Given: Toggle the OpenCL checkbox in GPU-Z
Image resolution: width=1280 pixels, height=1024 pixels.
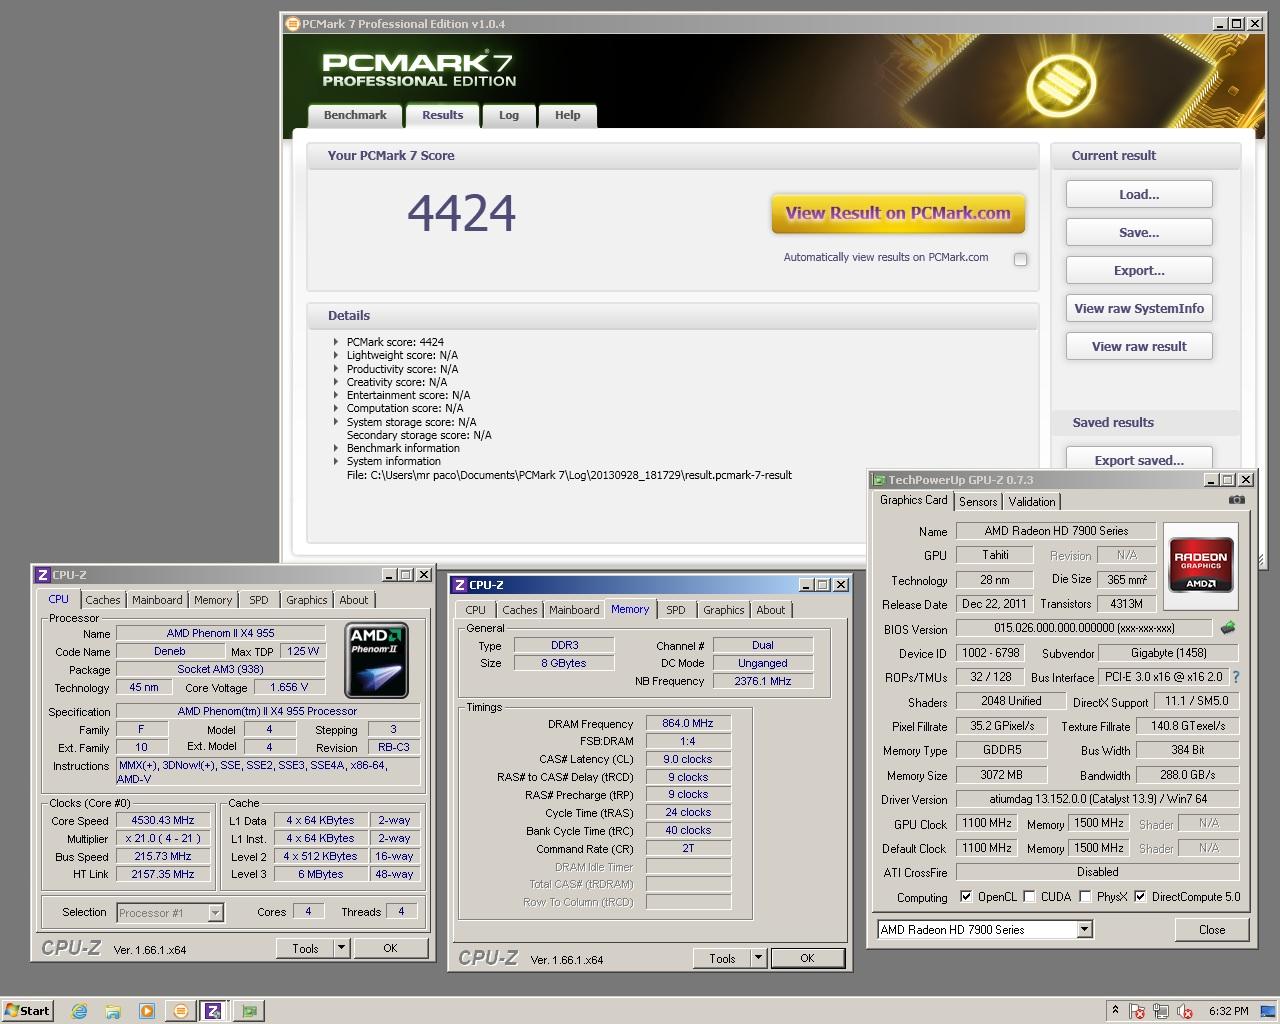Looking at the screenshot, I should (x=965, y=896).
